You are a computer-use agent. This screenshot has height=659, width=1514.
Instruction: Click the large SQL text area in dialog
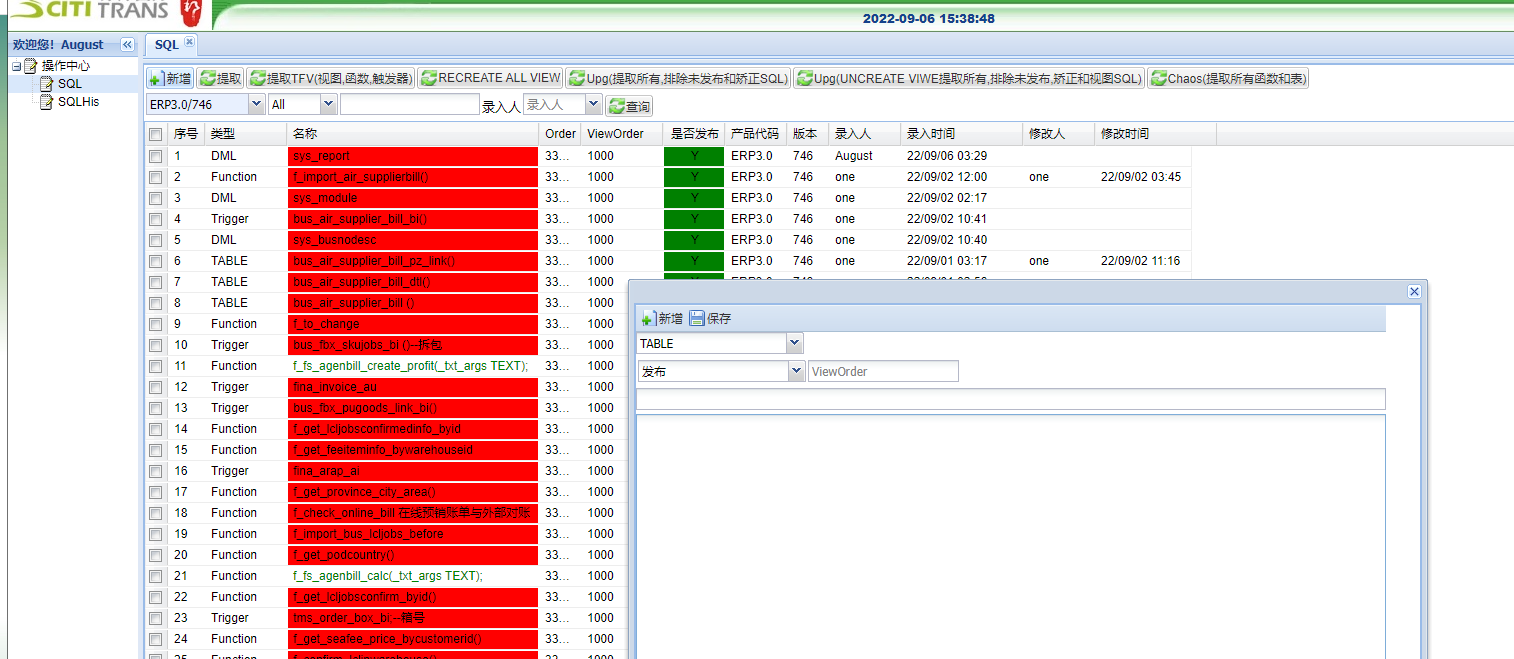(x=1010, y=536)
